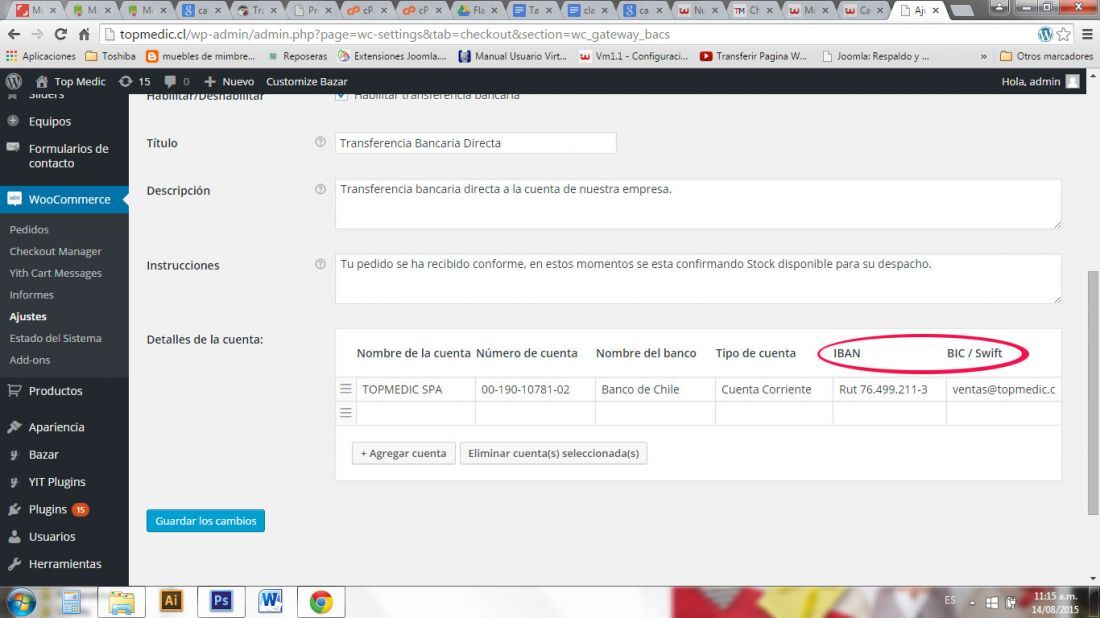The width and height of the screenshot is (1100, 618).
Task: Grab the sort handle of TOPMEDIC SPA row
Action: 346,389
